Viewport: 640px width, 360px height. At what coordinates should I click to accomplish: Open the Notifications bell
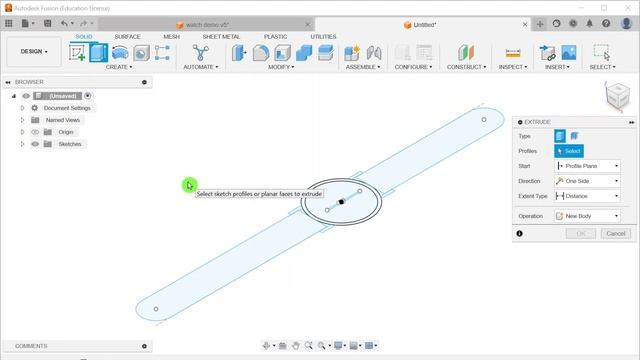(589, 24)
